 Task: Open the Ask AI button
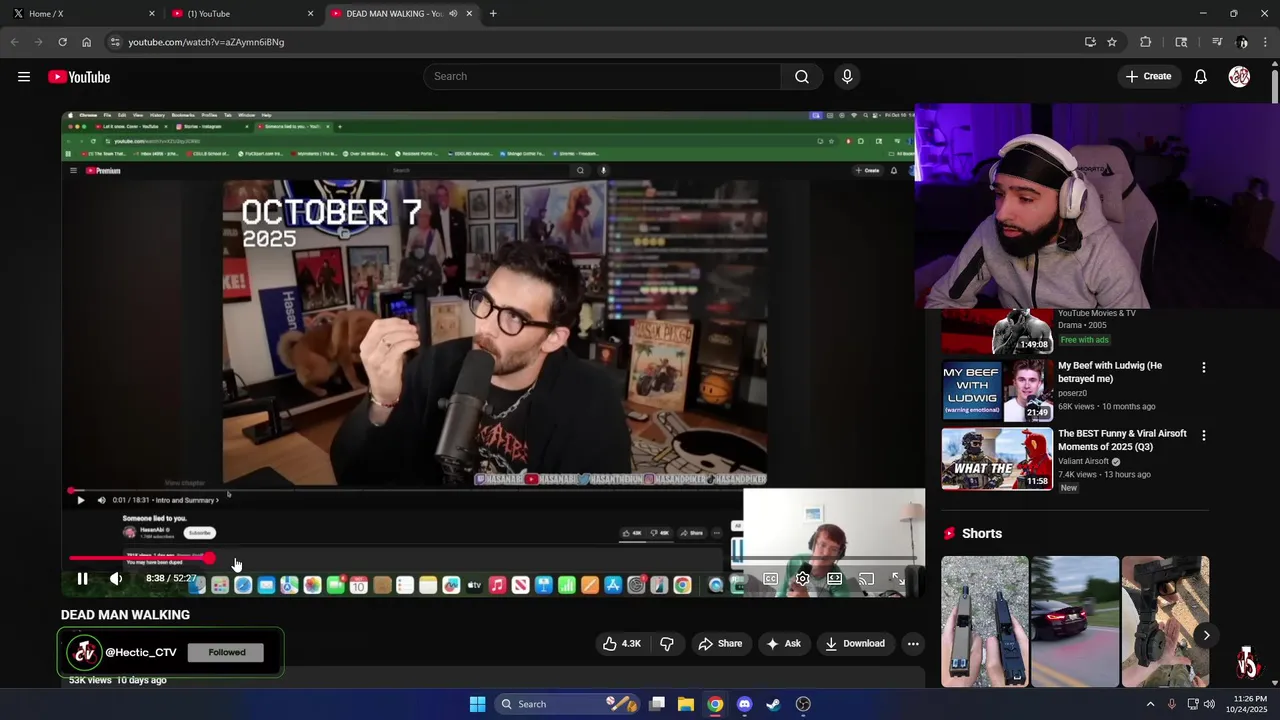coord(783,644)
